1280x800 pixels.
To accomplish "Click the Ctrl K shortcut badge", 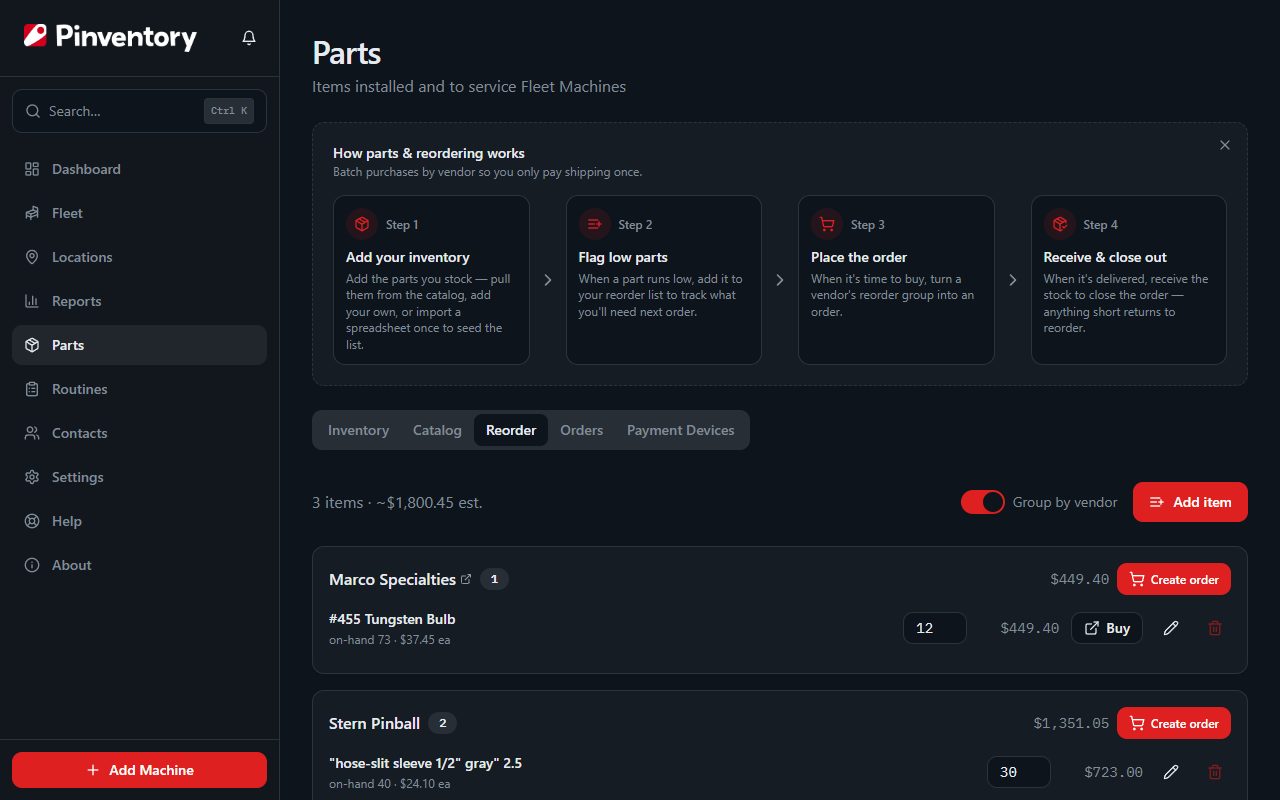I will (x=229, y=111).
